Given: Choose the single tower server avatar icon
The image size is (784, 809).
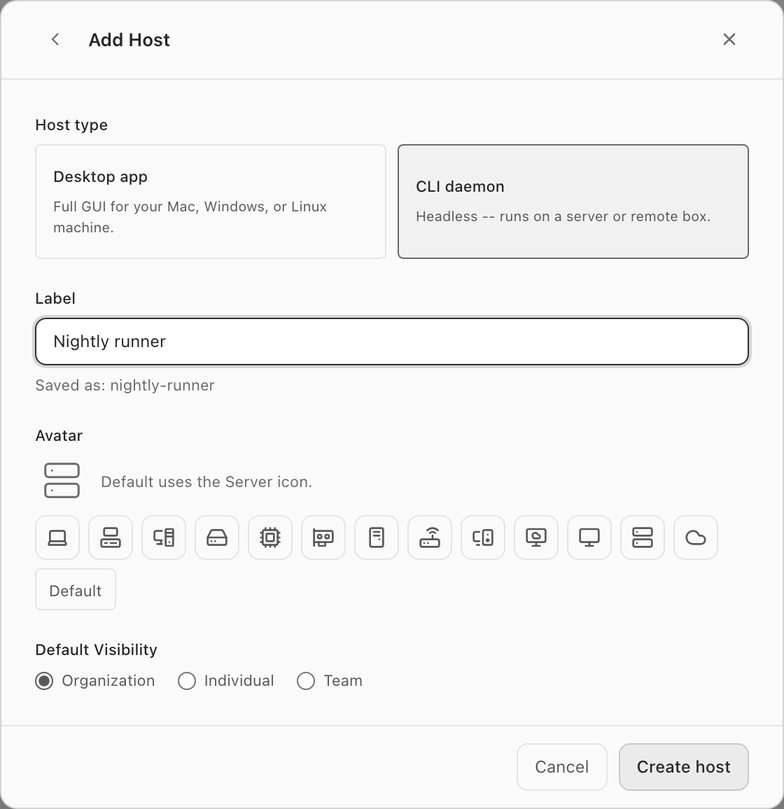Looking at the screenshot, I should click(377, 538).
